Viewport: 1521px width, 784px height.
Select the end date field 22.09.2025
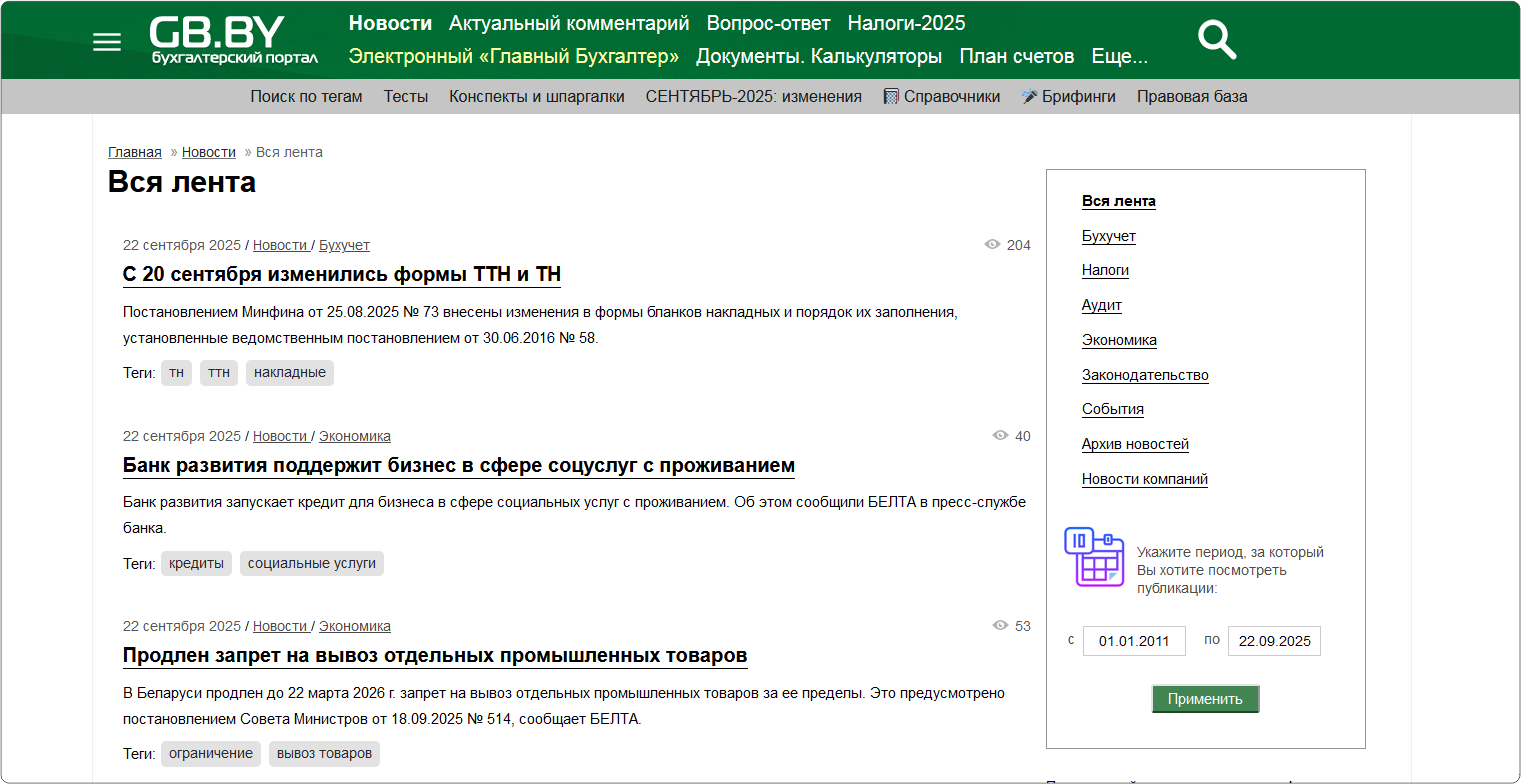(1274, 641)
